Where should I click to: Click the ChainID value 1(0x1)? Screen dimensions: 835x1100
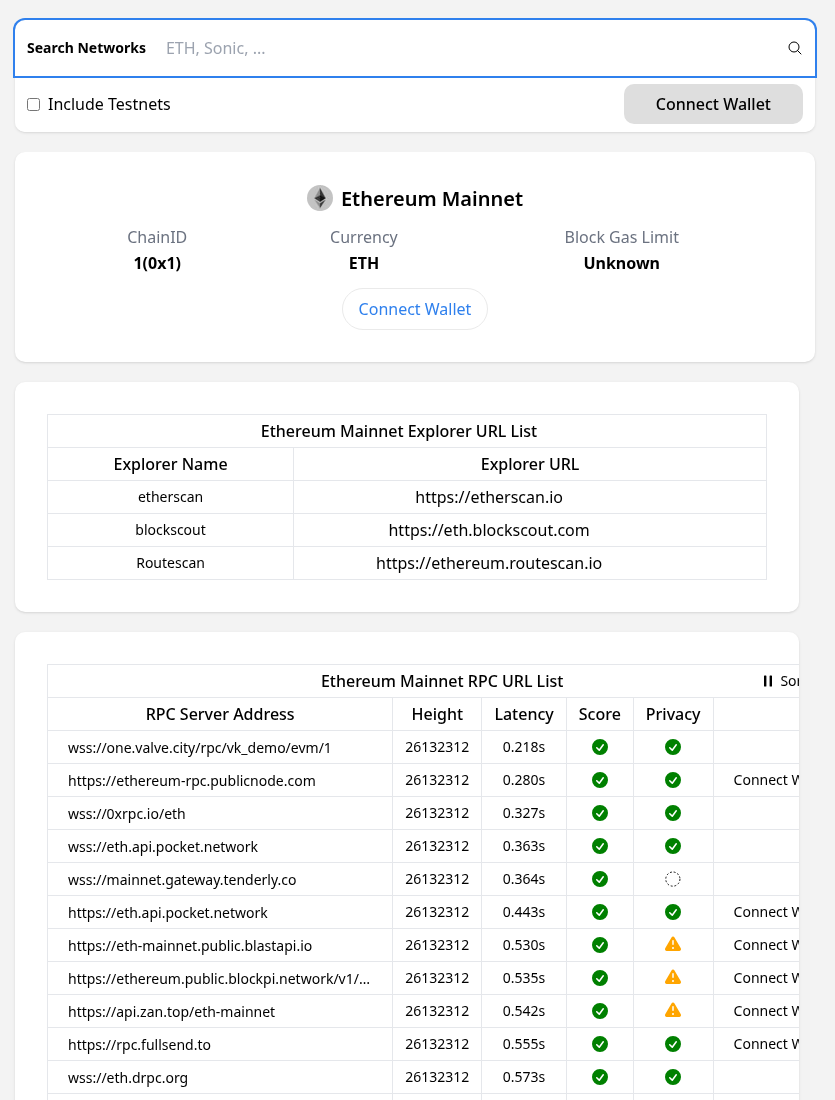tap(157, 263)
